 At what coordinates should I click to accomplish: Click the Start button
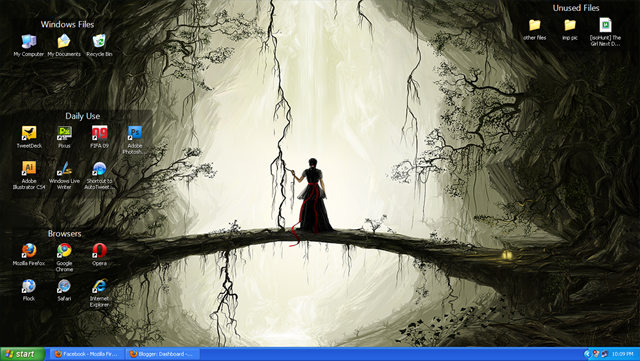click(22, 354)
